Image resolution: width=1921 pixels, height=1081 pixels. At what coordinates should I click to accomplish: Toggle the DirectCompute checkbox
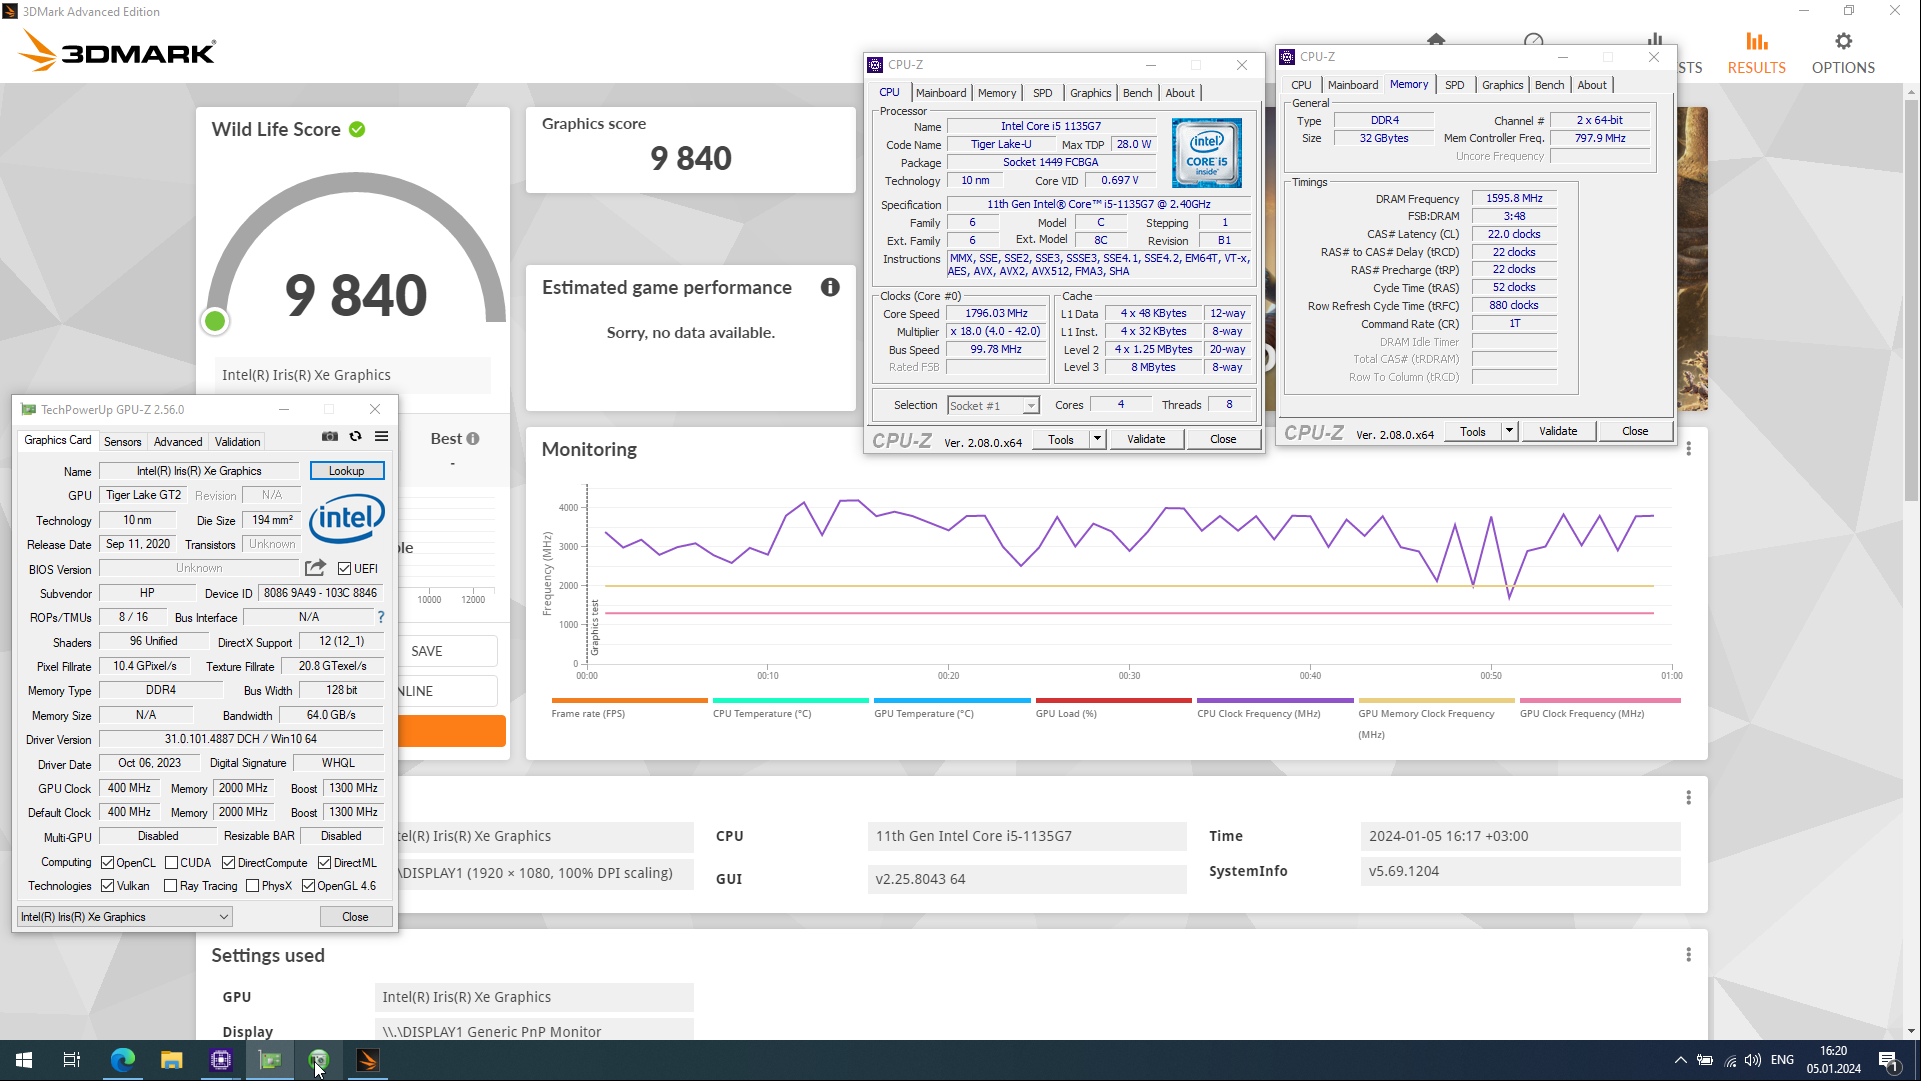coord(229,863)
